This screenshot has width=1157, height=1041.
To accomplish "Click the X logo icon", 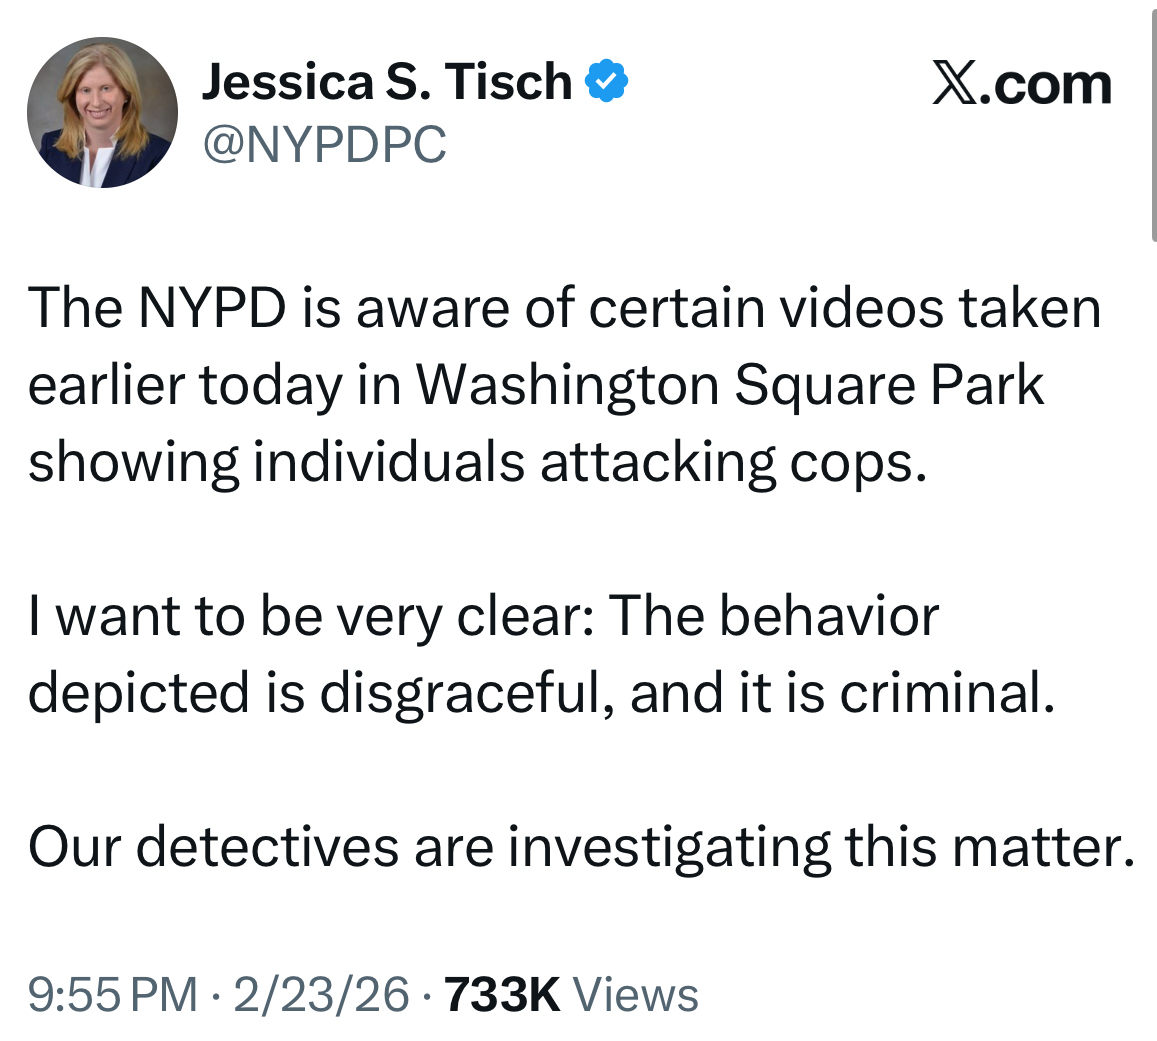I will point(954,84).
